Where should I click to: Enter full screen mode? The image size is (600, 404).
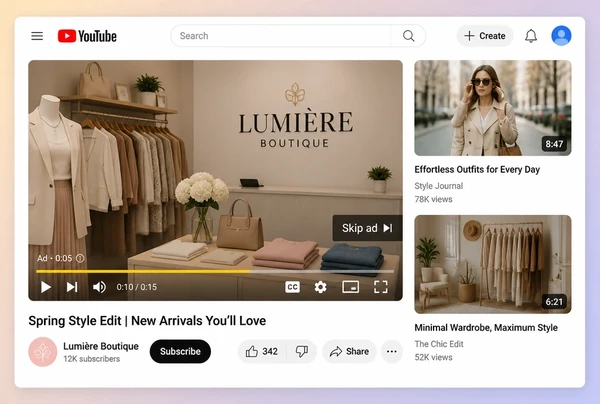[x=380, y=287]
